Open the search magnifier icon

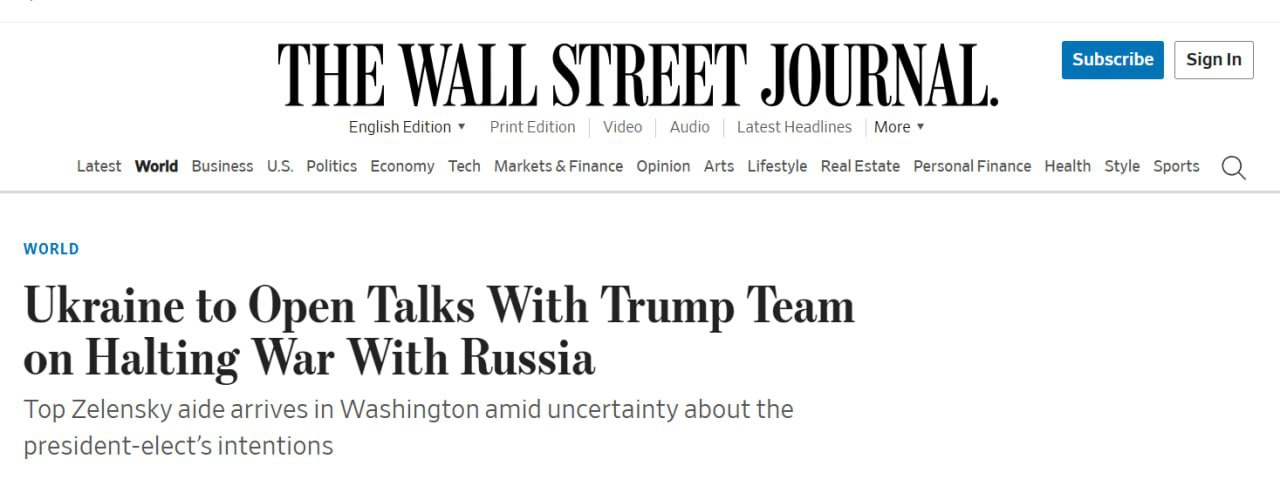[1234, 168]
